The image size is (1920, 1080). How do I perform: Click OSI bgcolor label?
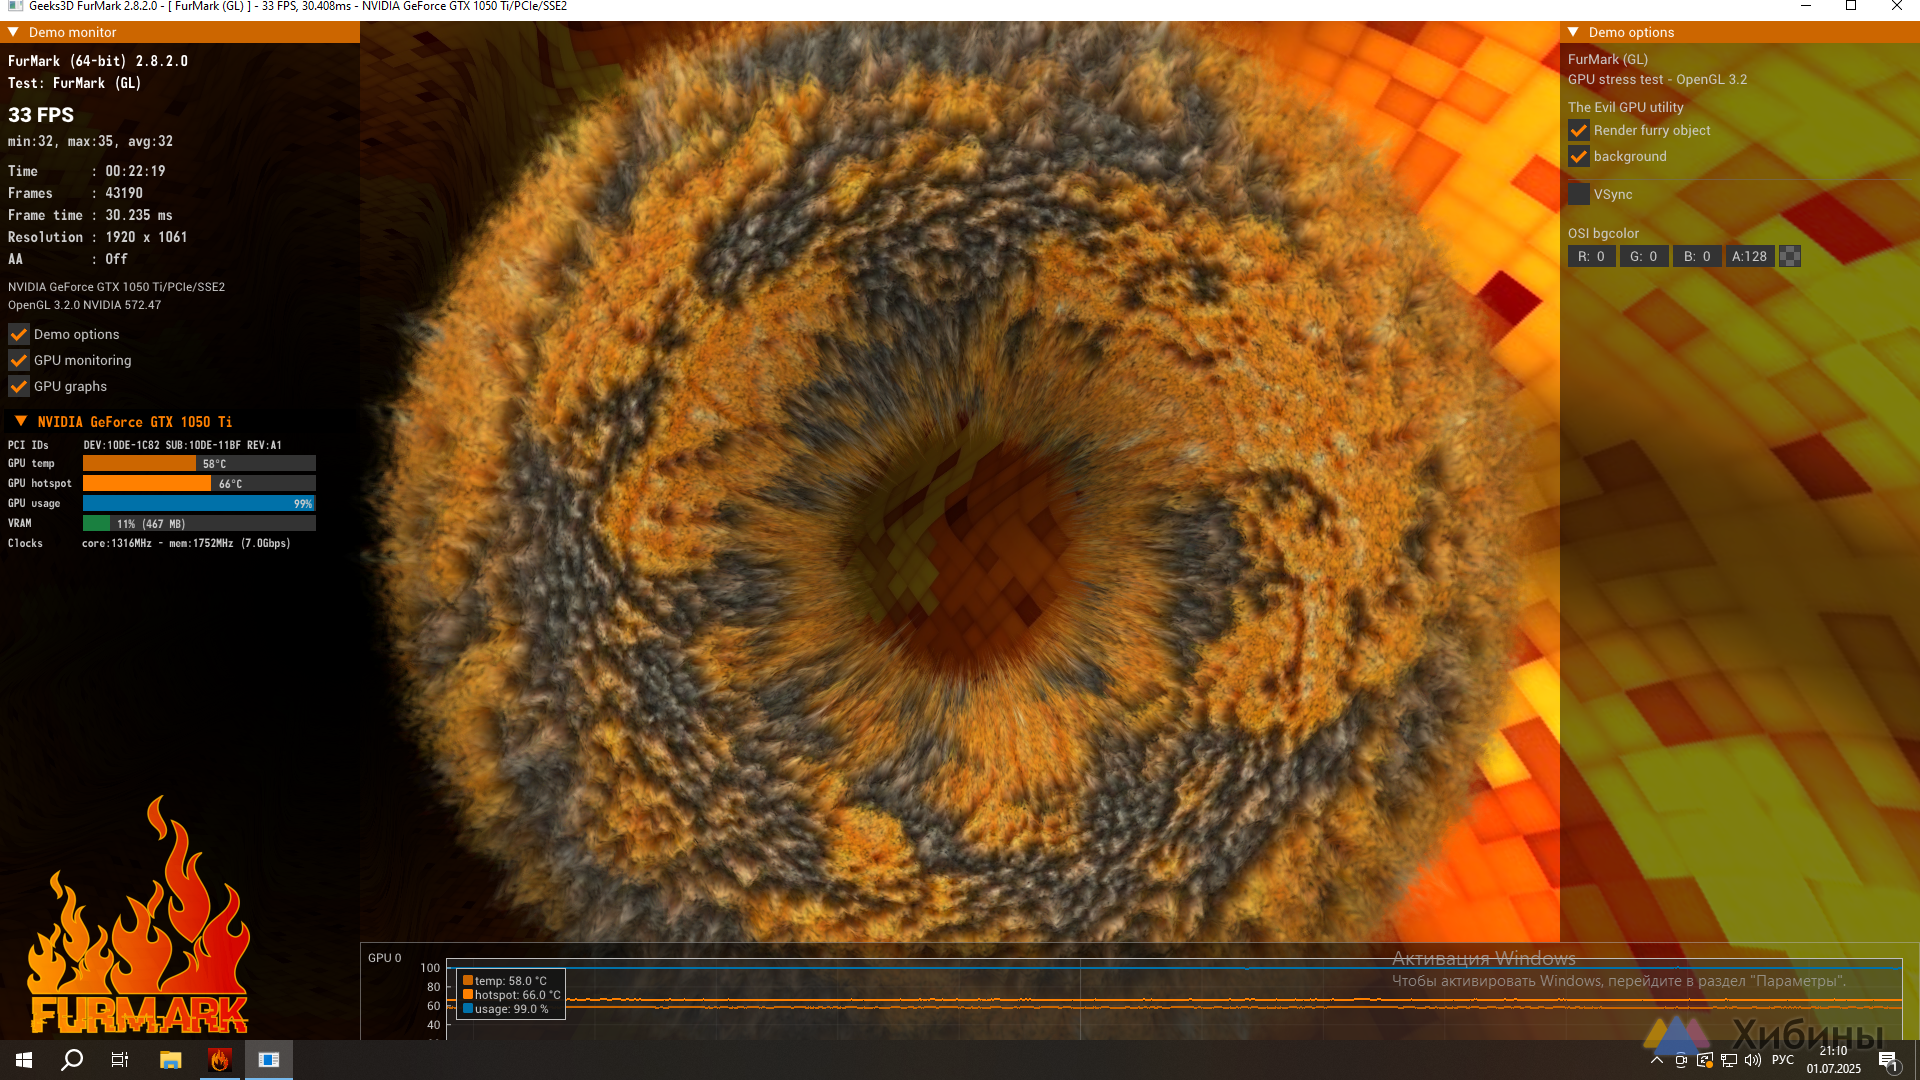pos(1603,234)
